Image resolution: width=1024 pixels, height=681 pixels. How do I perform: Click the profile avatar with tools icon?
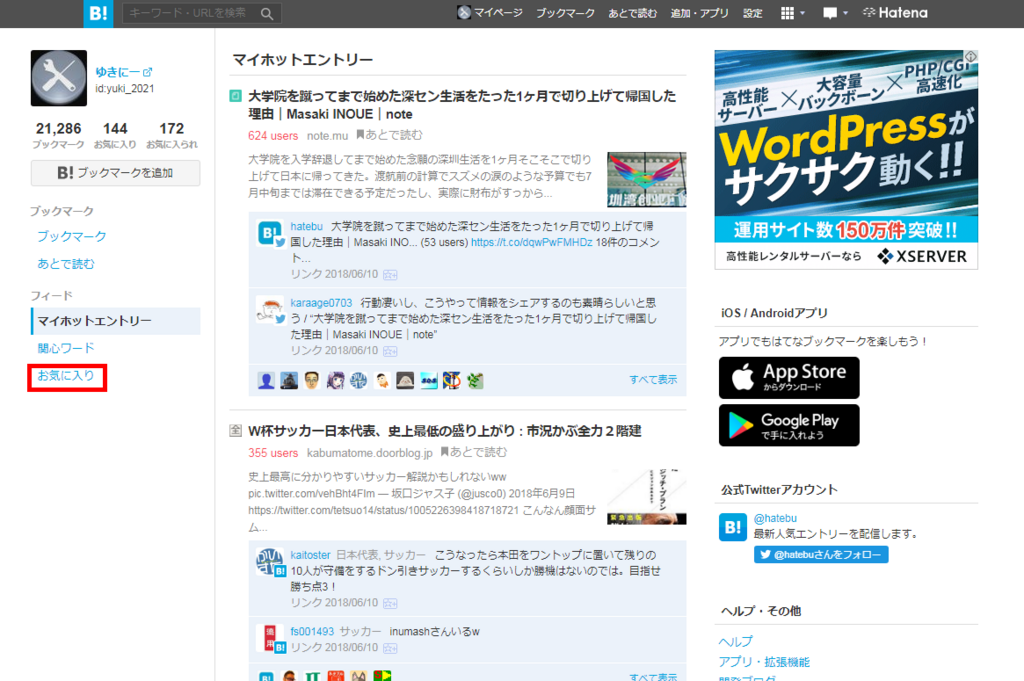59,78
